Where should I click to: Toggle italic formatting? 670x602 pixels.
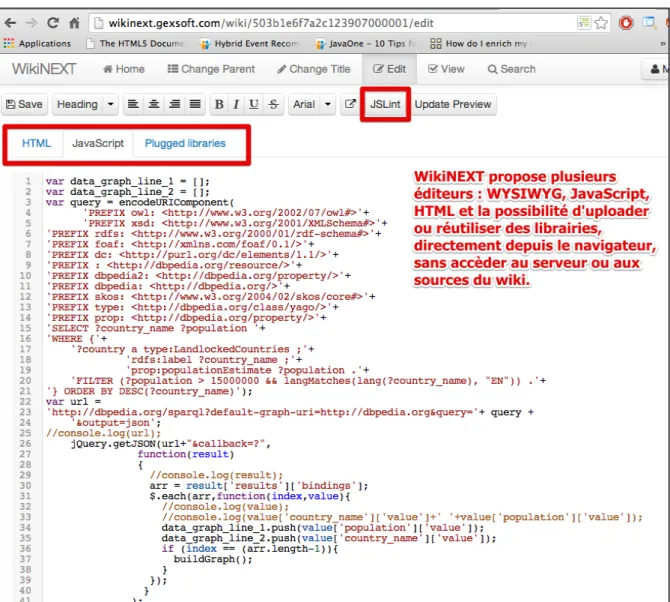click(236, 104)
